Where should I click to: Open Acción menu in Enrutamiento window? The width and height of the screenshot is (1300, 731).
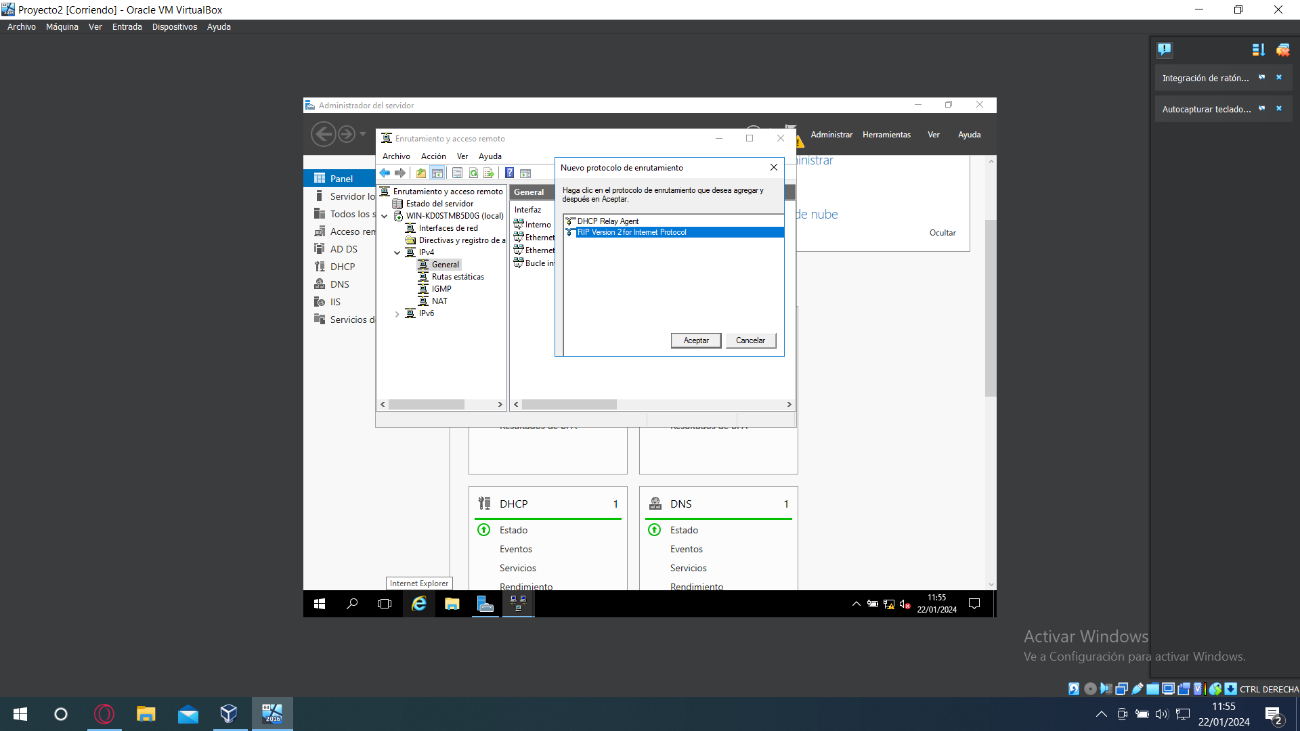[x=433, y=156]
